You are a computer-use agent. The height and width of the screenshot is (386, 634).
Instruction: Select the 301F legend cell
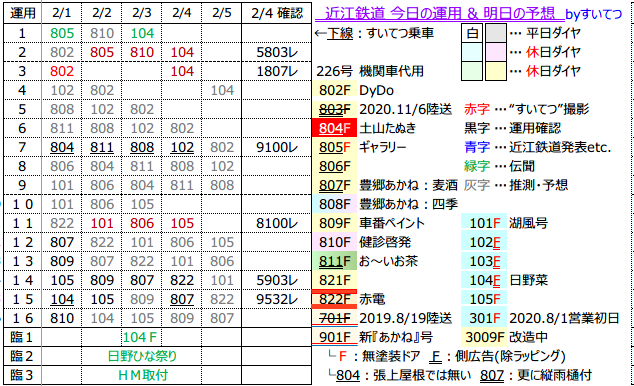[x=484, y=318]
